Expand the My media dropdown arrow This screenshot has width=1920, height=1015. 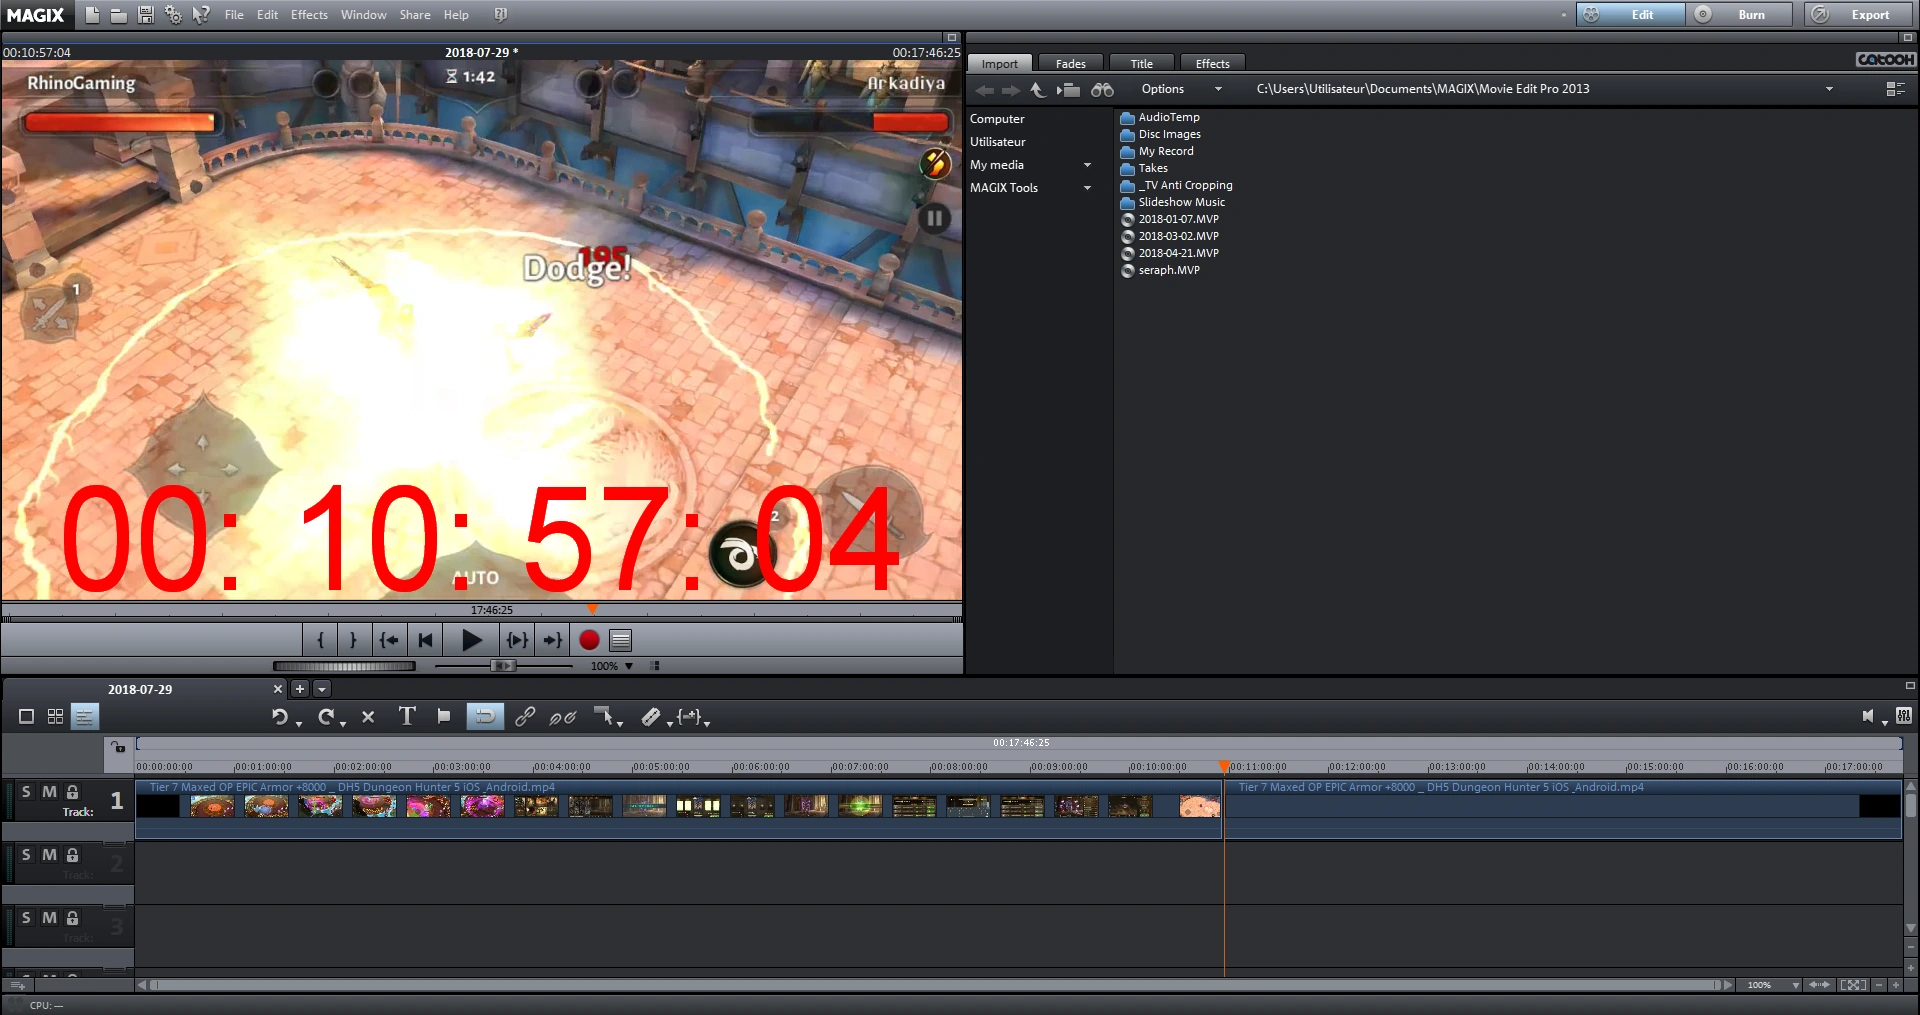pyautogui.click(x=1087, y=165)
